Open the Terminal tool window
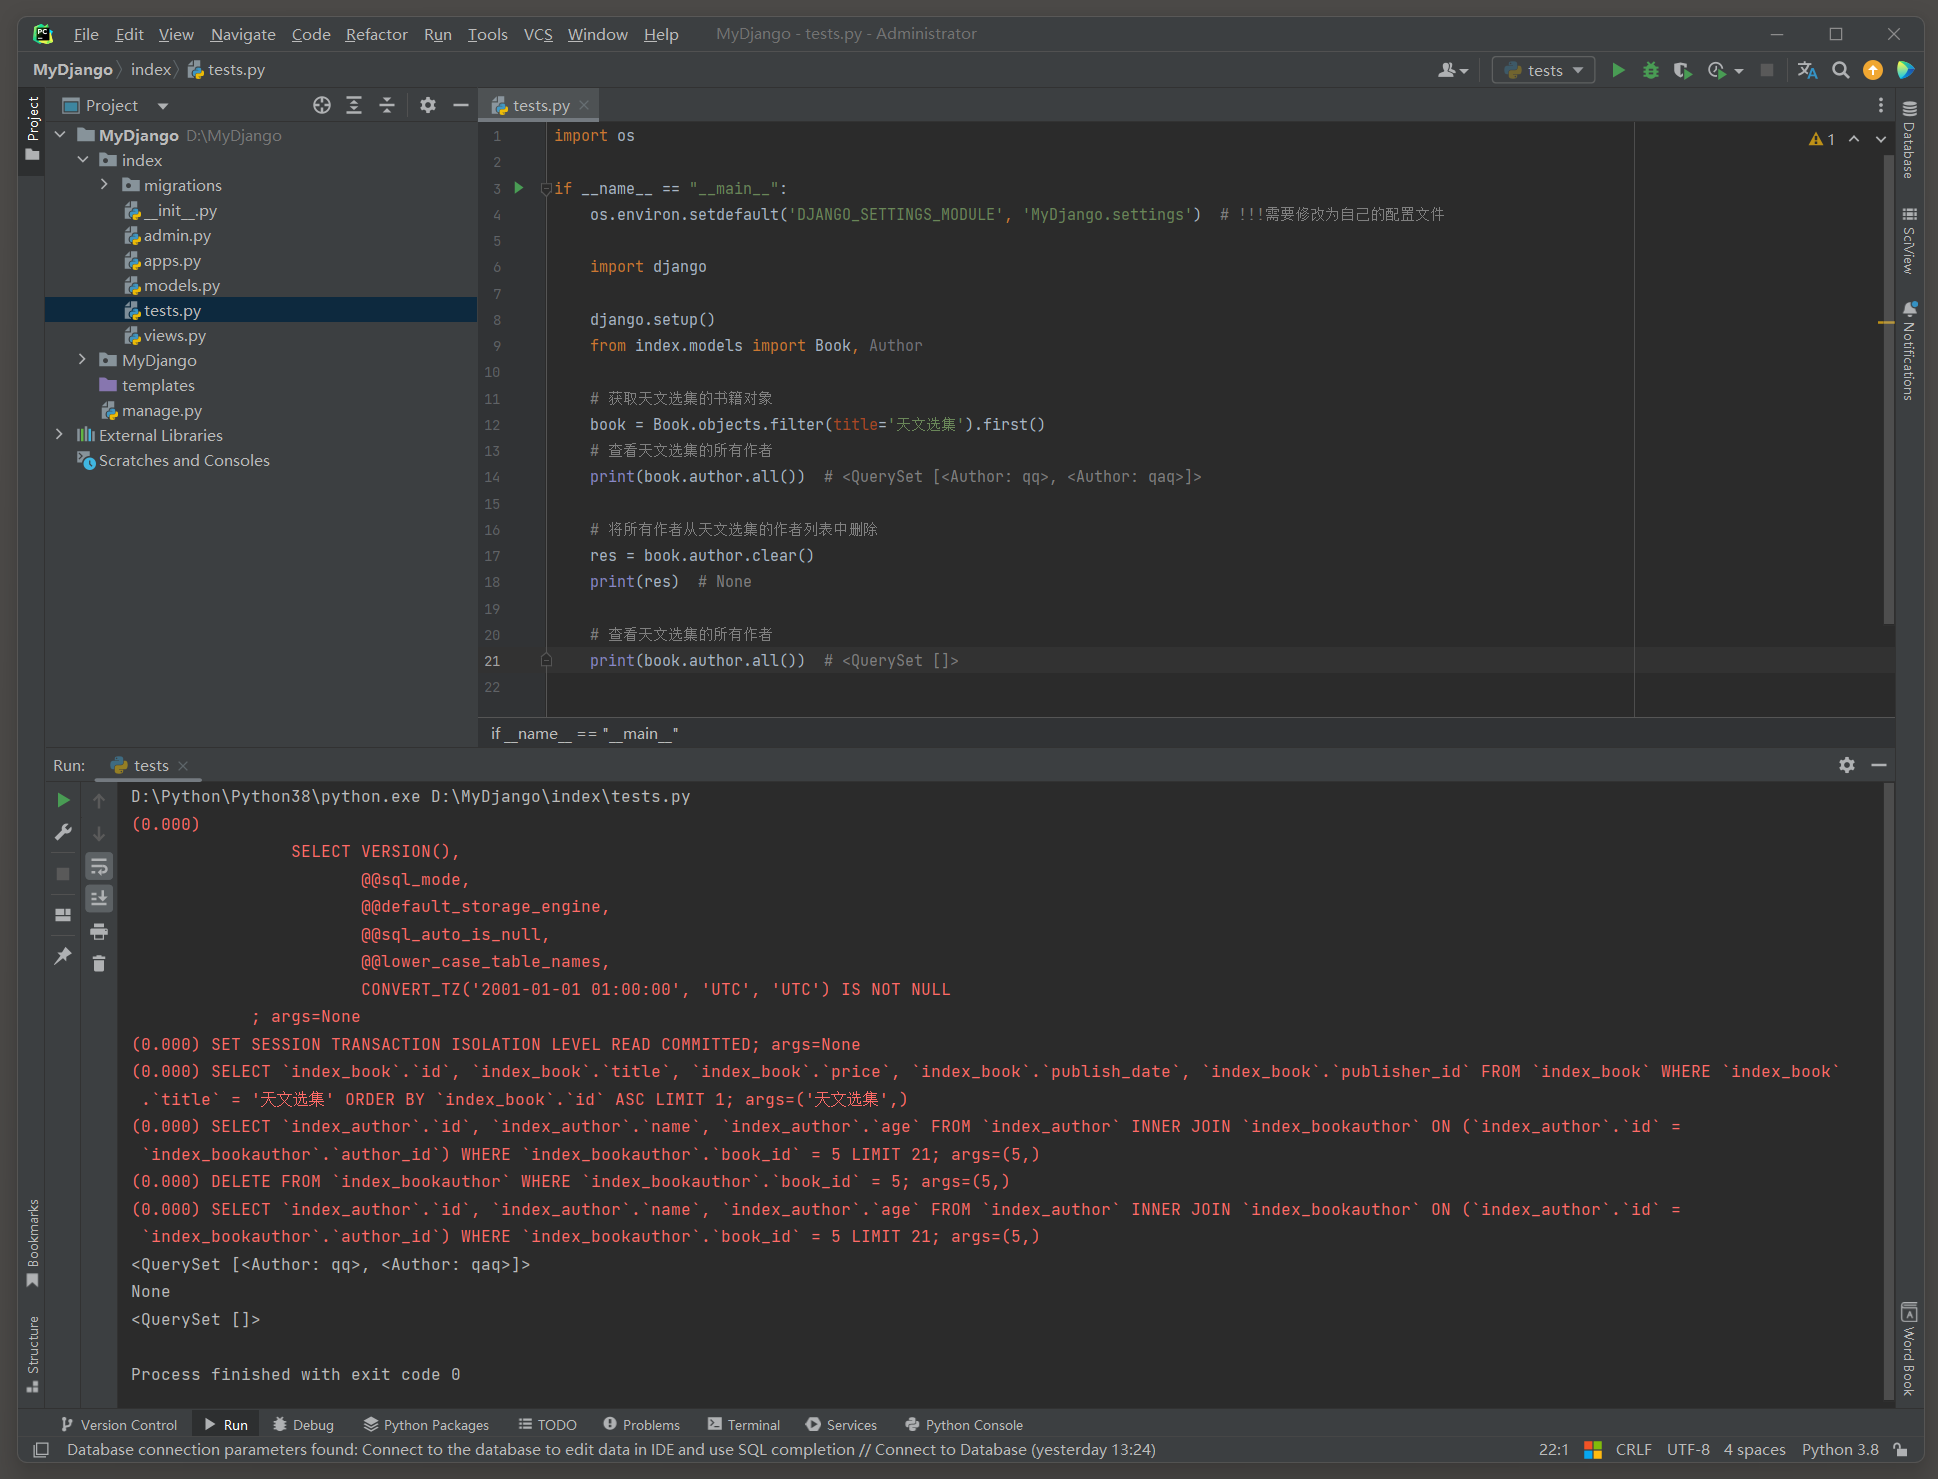 743,1425
